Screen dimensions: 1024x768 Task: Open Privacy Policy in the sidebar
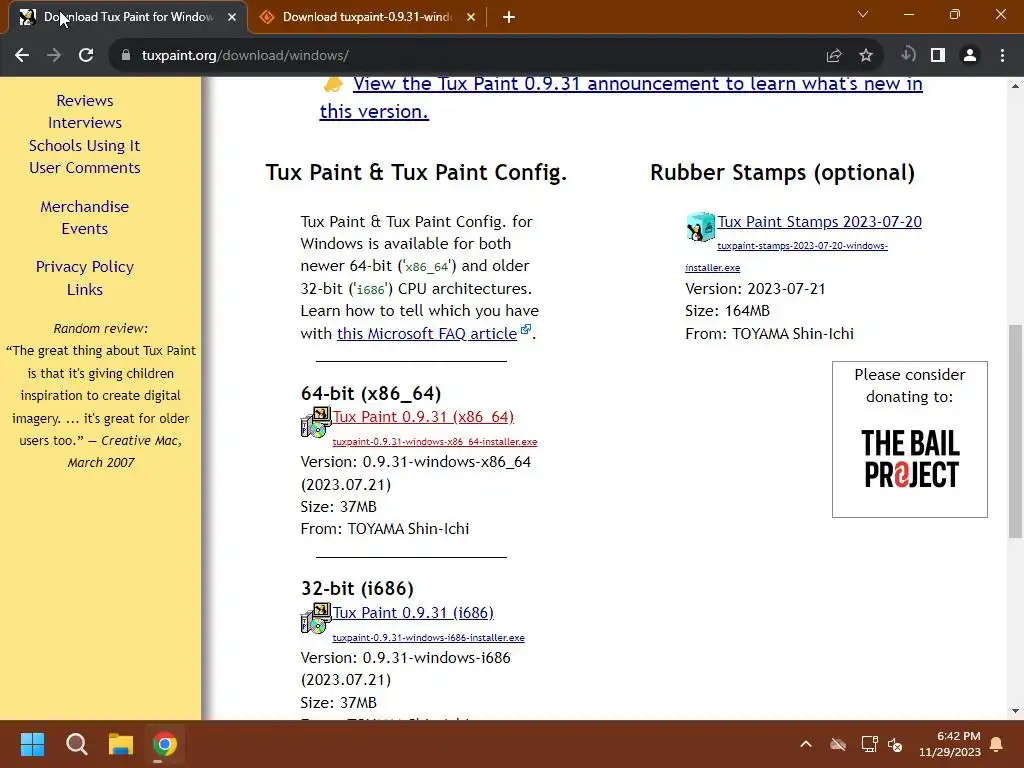click(85, 266)
